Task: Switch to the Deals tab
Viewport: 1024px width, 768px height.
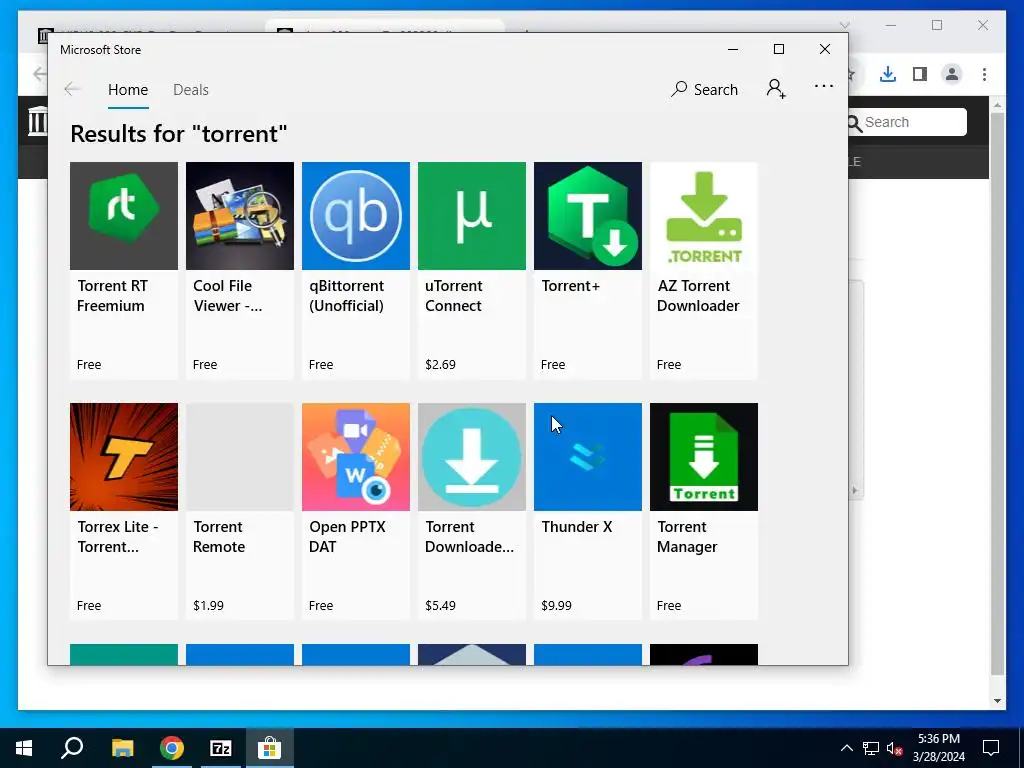Action: click(x=191, y=89)
